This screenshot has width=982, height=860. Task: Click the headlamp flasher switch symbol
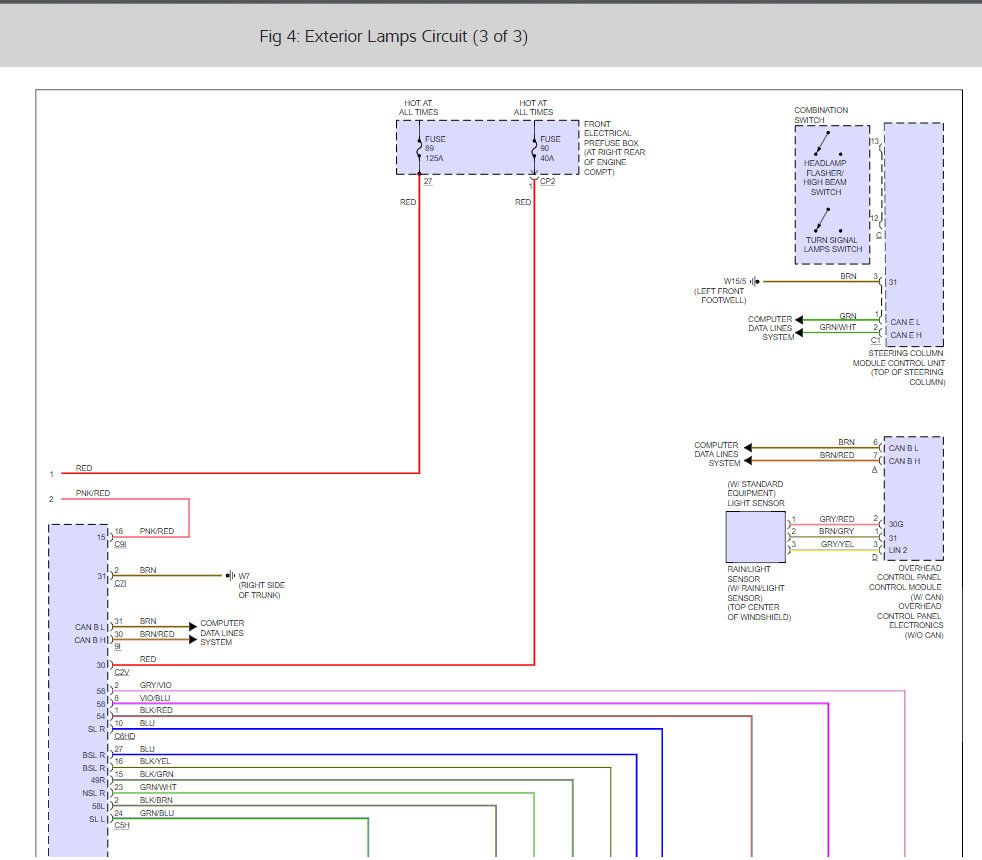(x=827, y=143)
